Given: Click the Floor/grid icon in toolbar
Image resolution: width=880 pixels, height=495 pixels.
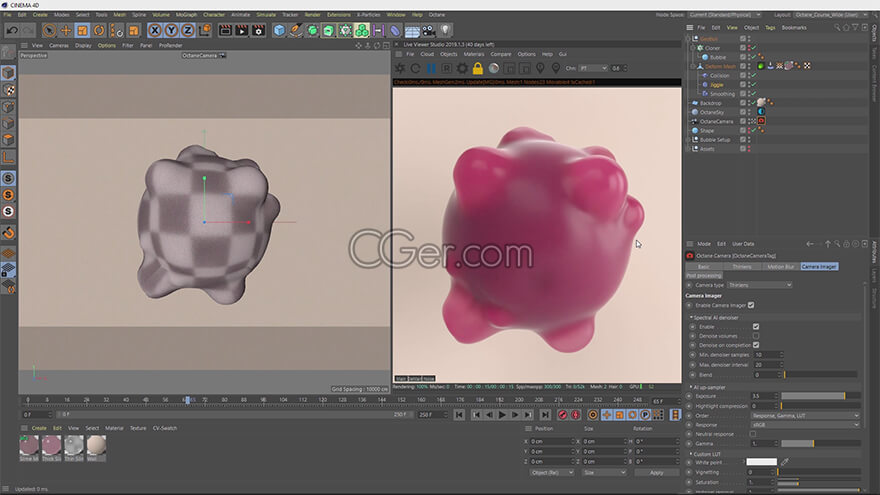Looking at the screenshot, I should point(412,30).
